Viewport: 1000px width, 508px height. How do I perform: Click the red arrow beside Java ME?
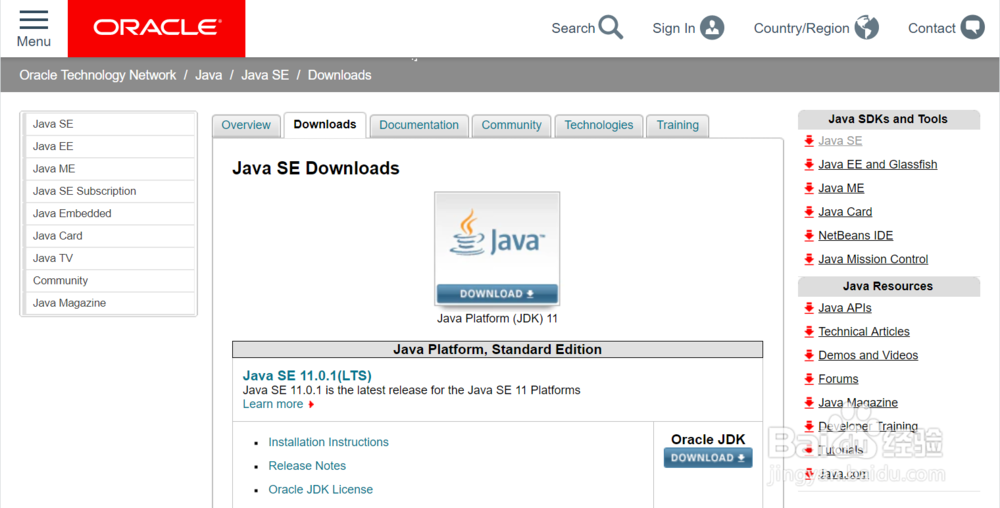pos(809,188)
